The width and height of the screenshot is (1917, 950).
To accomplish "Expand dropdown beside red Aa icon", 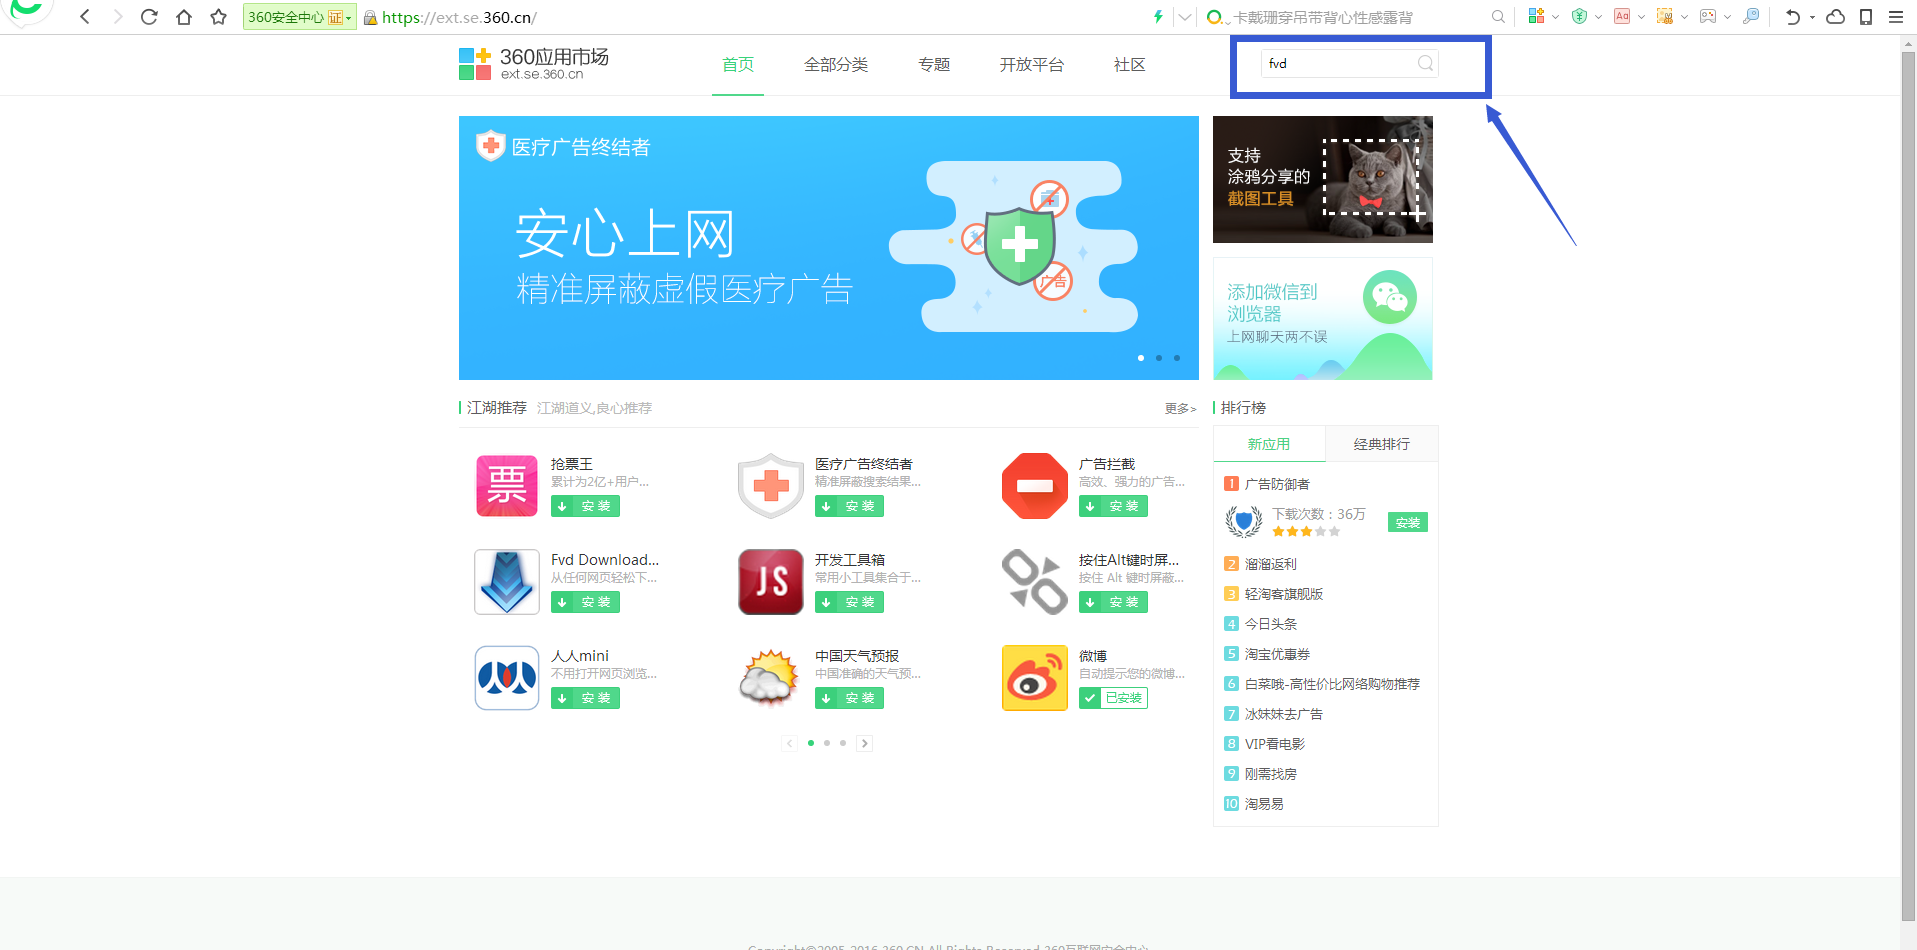I will tap(1641, 17).
